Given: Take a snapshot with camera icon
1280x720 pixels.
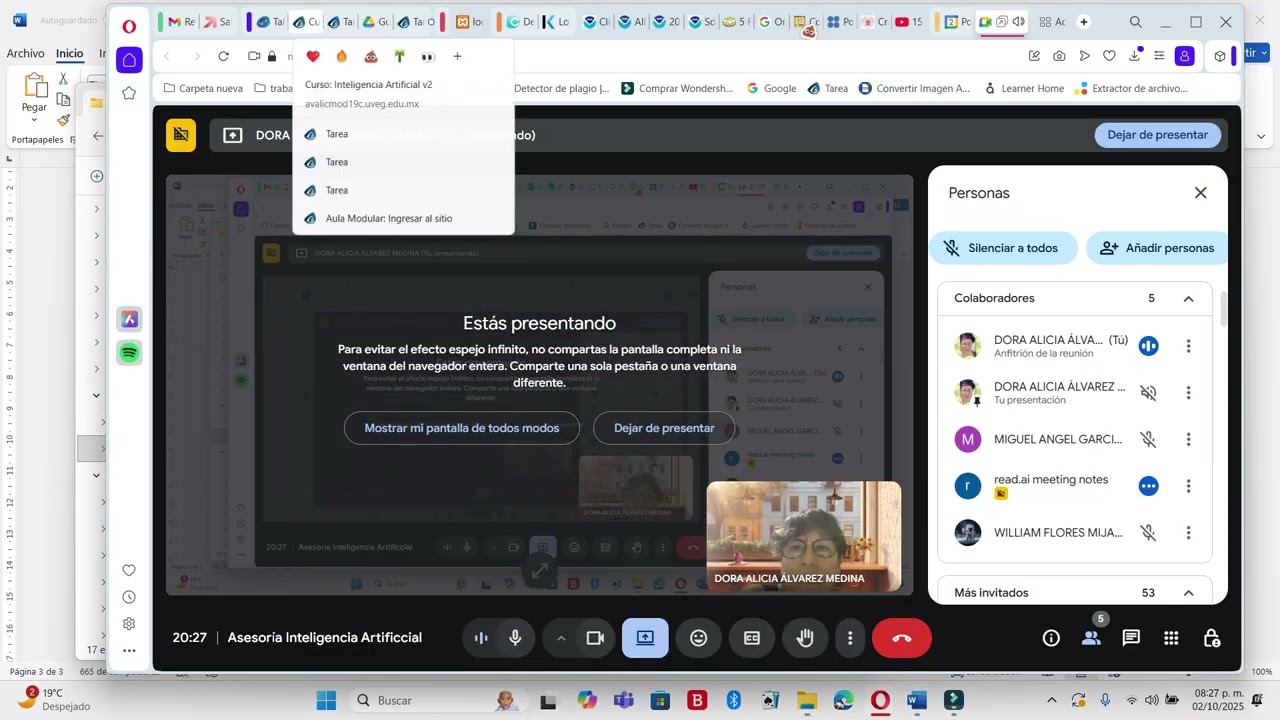Looking at the screenshot, I should tap(1059, 57).
